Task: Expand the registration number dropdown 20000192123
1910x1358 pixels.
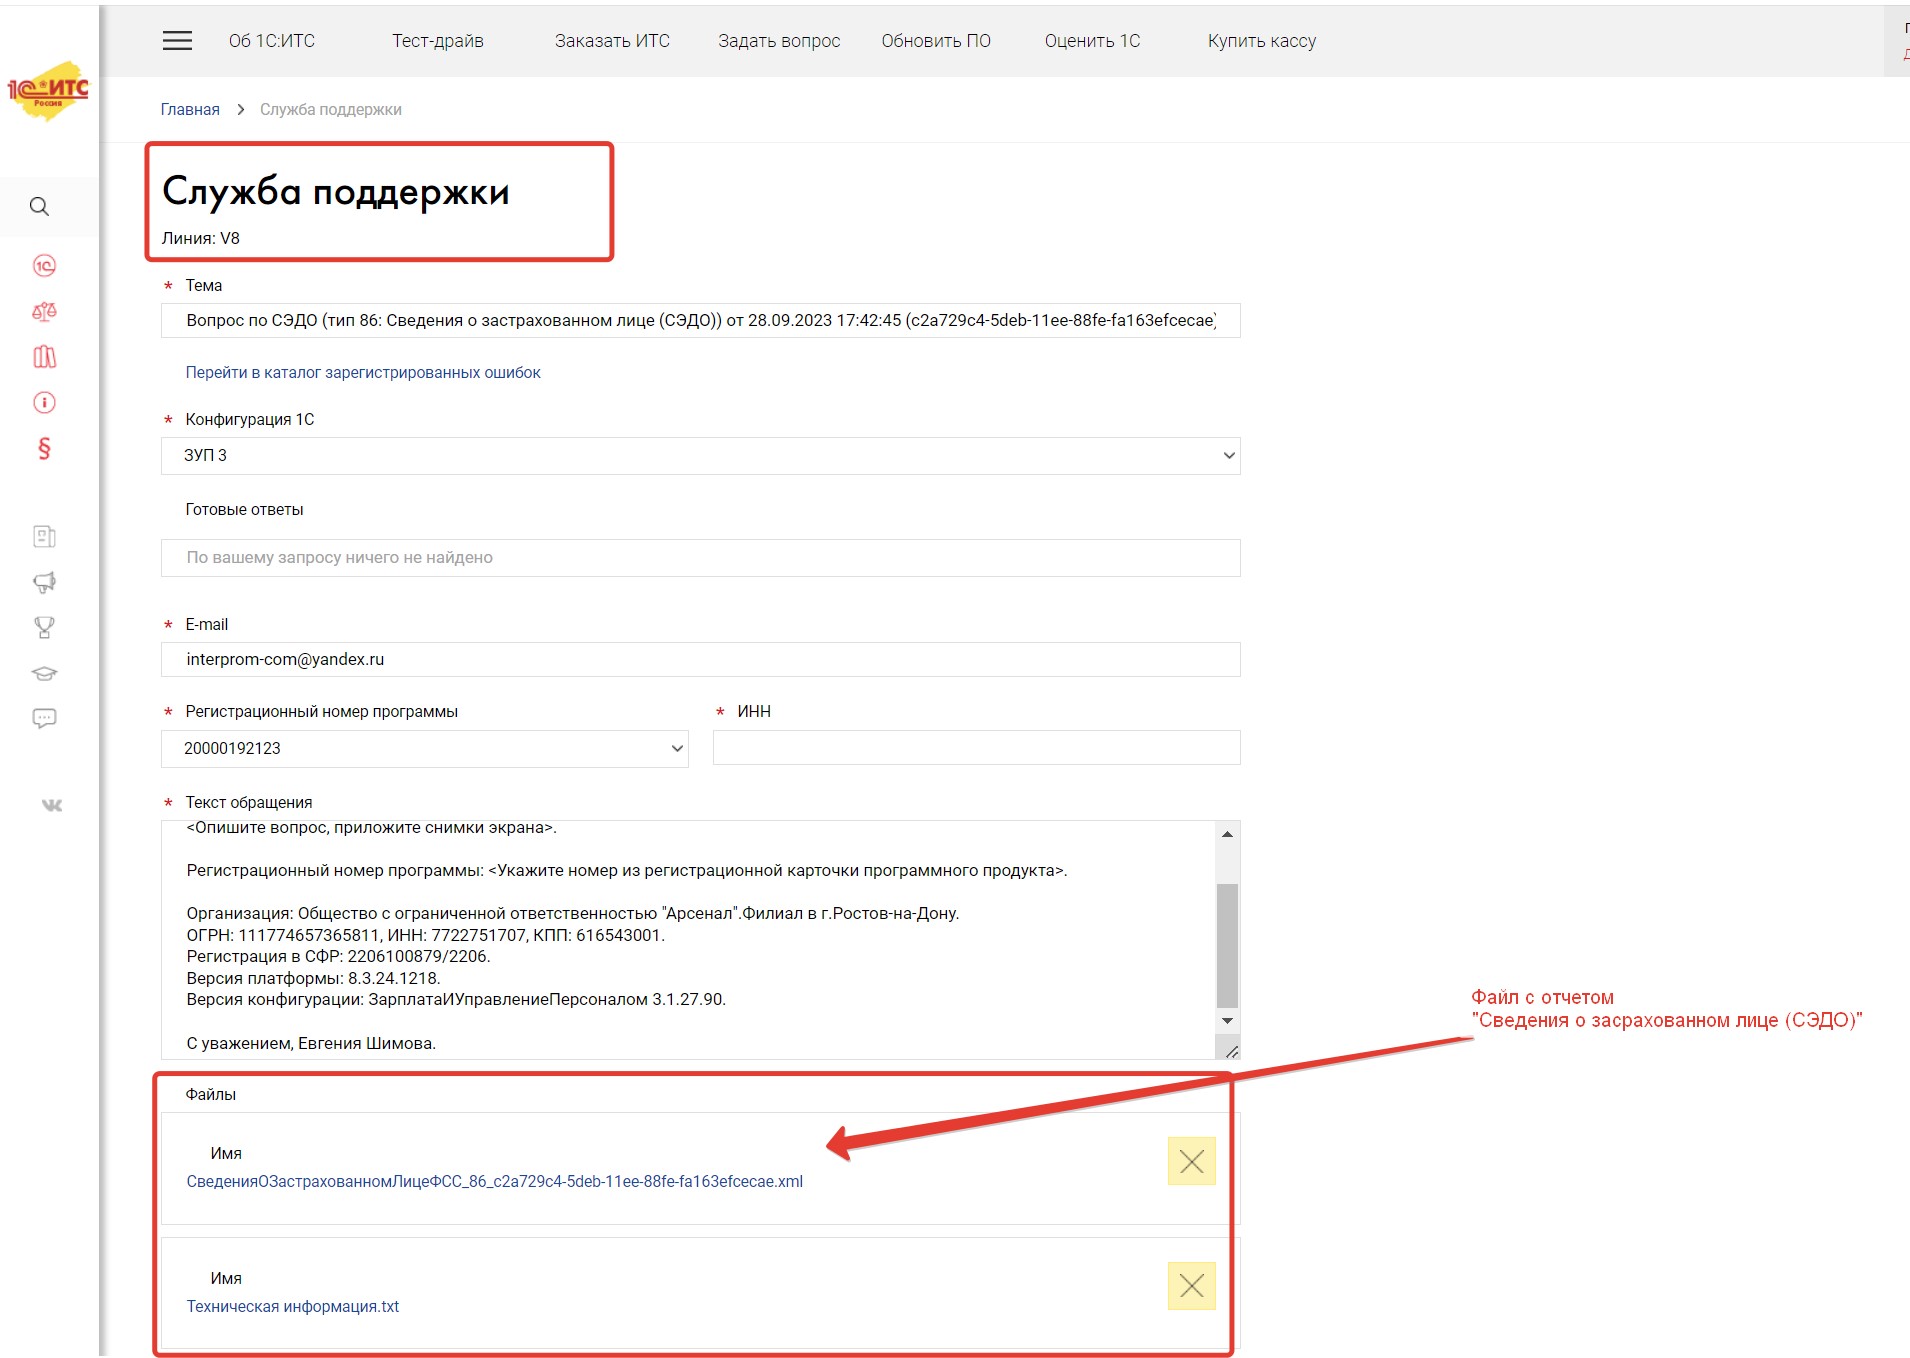Action: coord(424,749)
